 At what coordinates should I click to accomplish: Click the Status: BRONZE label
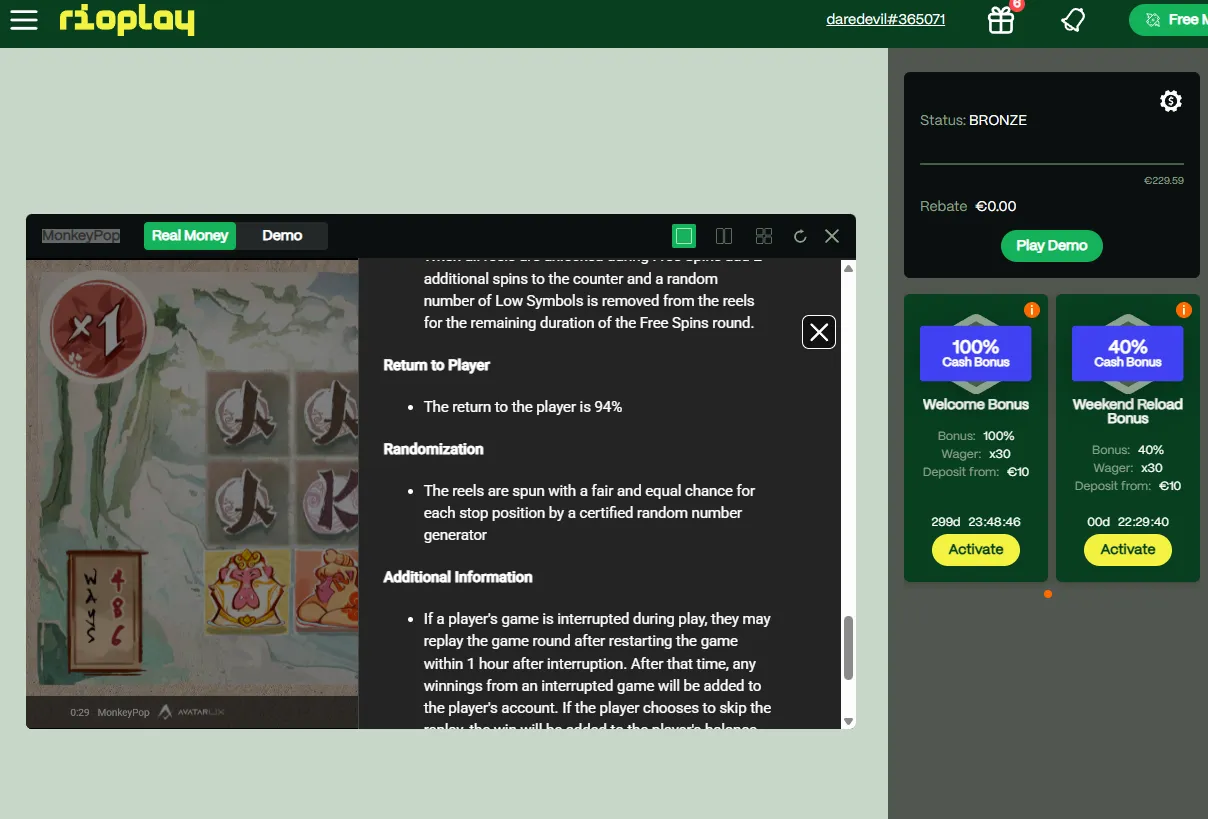pyautogui.click(x=974, y=120)
